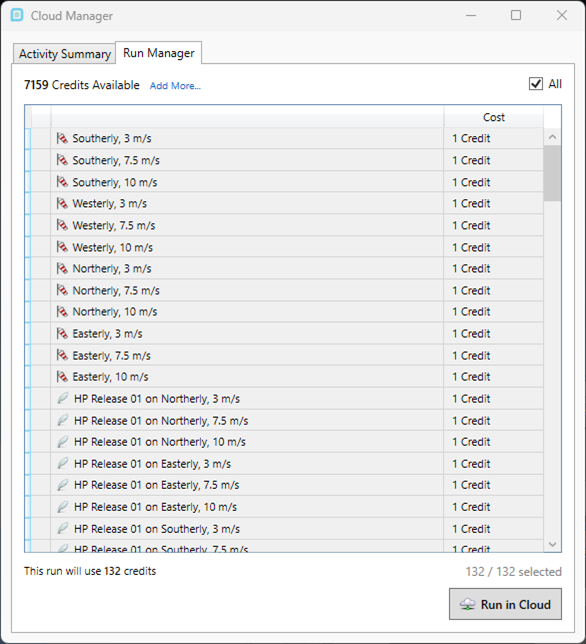
Task: Toggle row selector for Southerly, 7.5 m/s
Action: pos(41,160)
